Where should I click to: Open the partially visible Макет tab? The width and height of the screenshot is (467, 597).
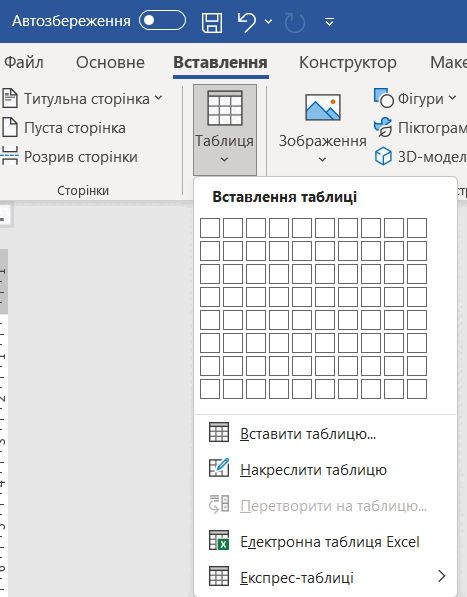[448, 62]
